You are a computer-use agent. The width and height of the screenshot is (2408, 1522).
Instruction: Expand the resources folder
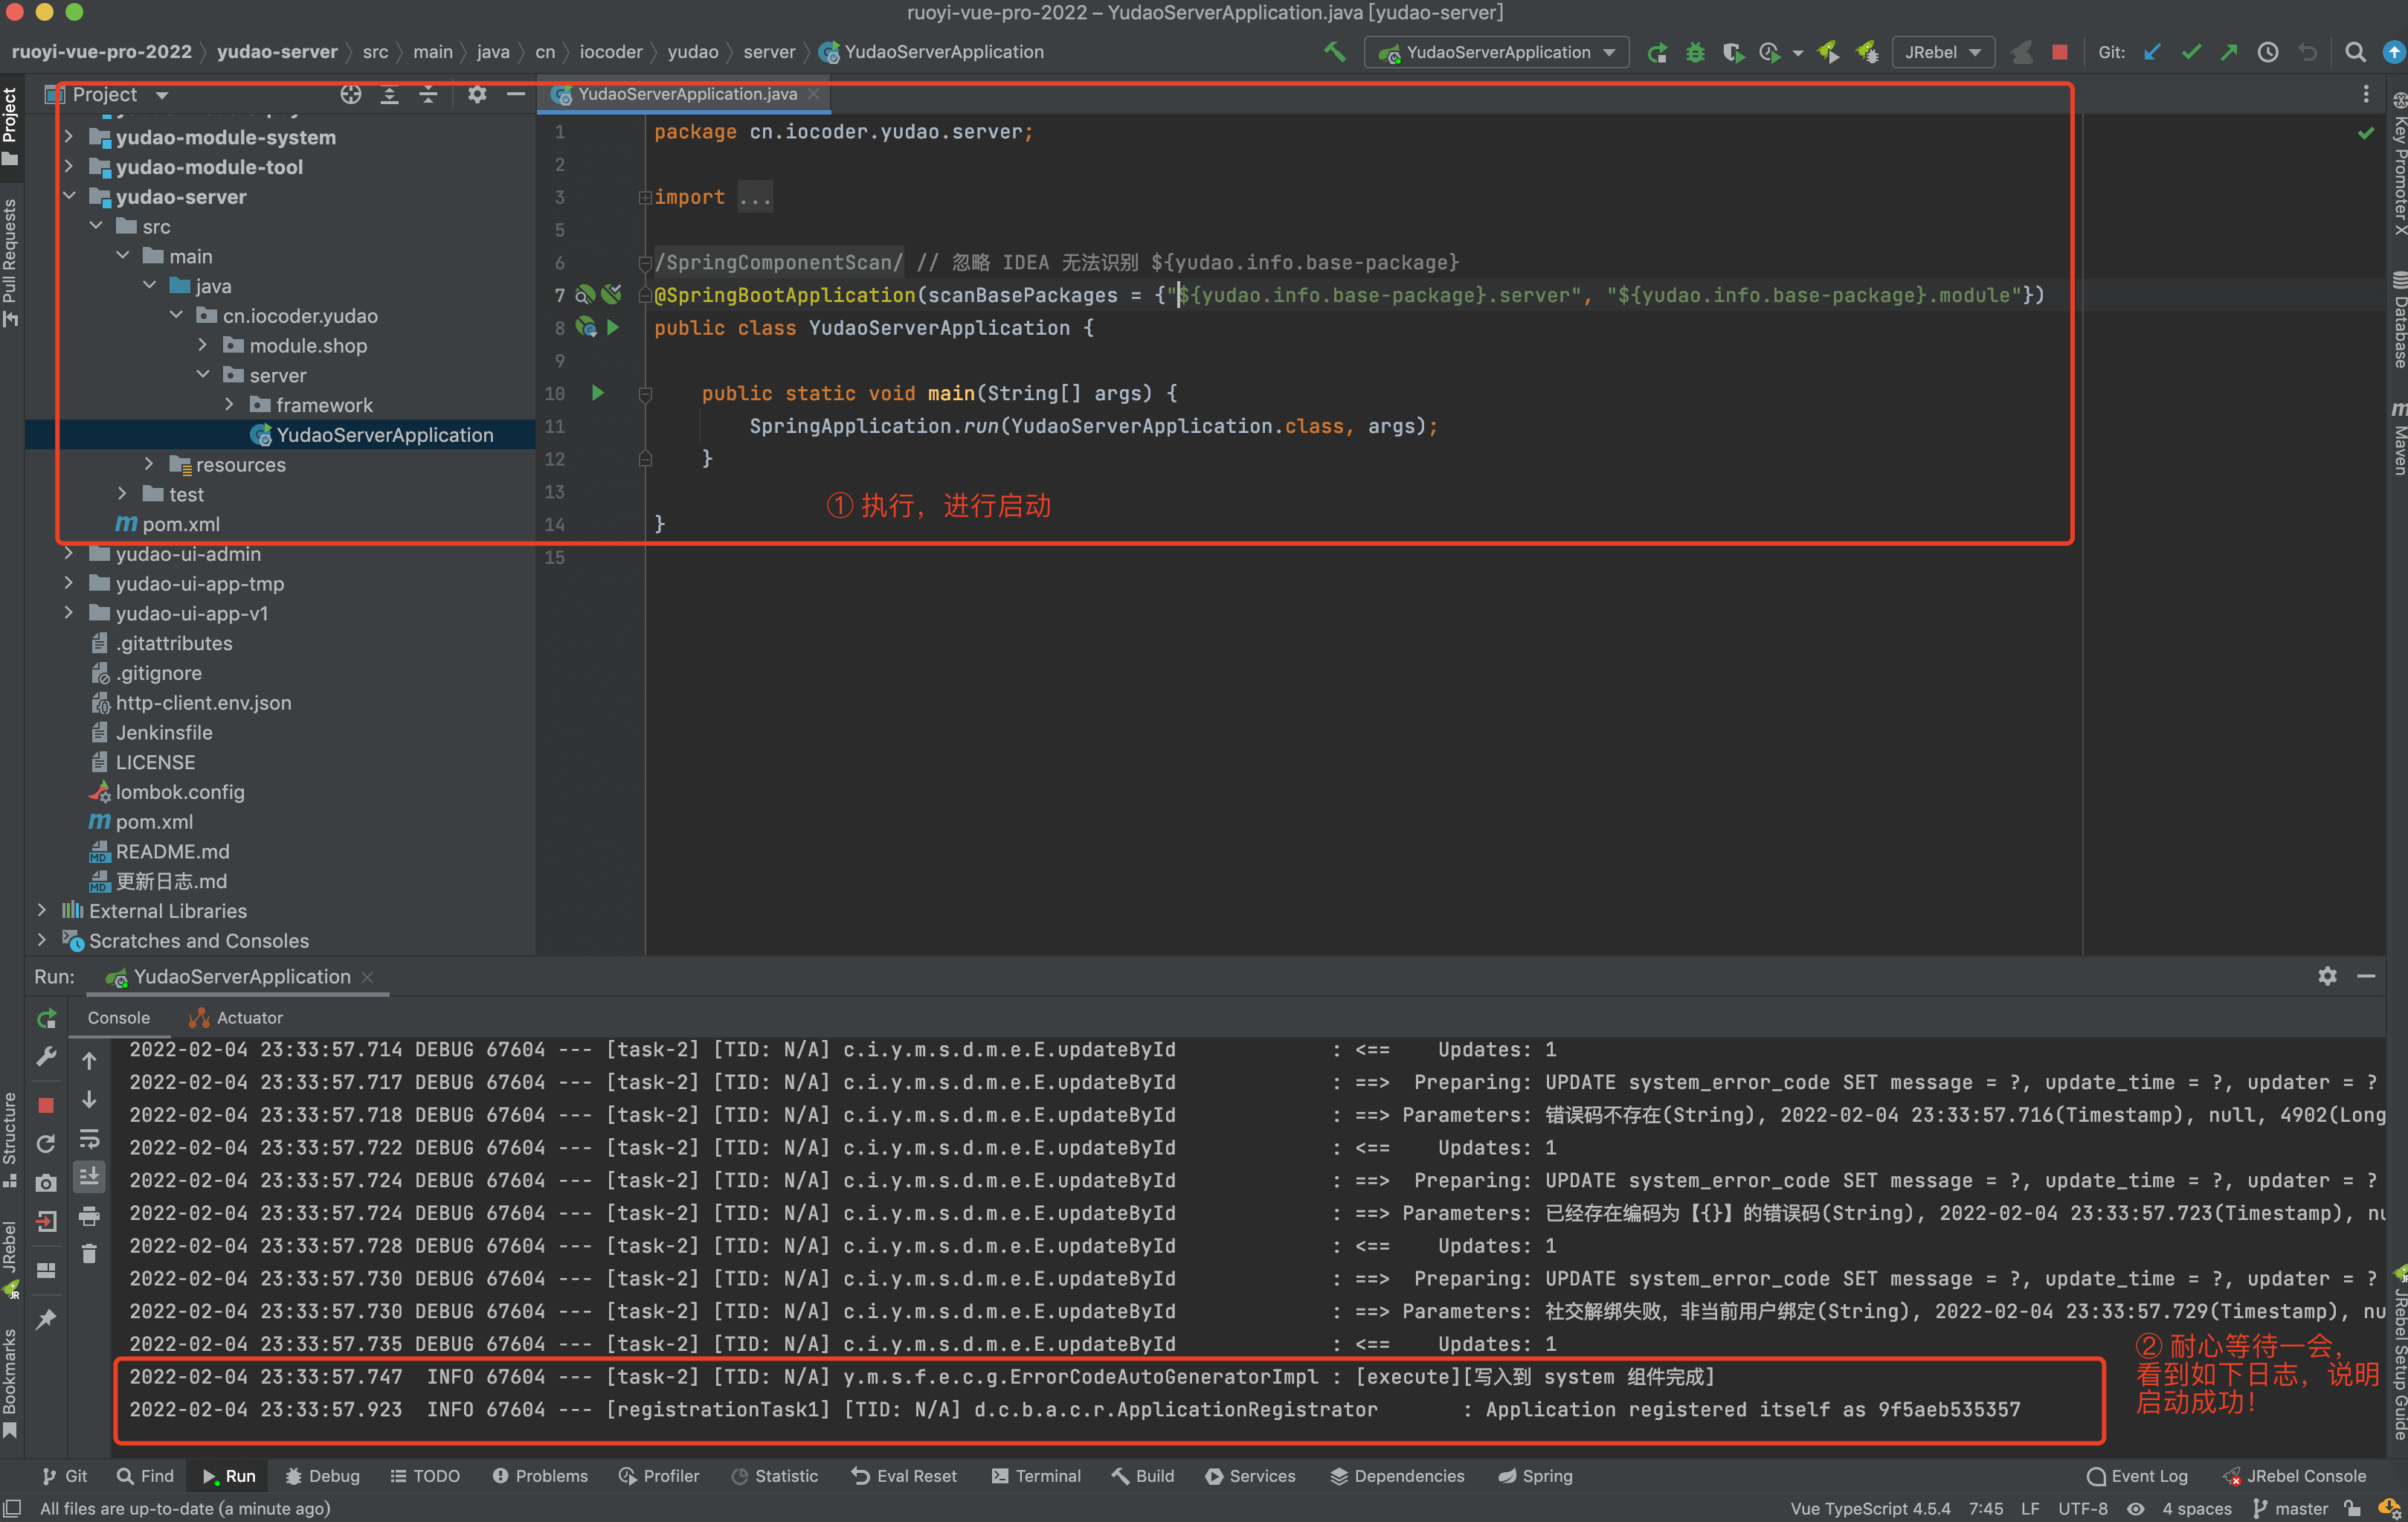(x=149, y=465)
